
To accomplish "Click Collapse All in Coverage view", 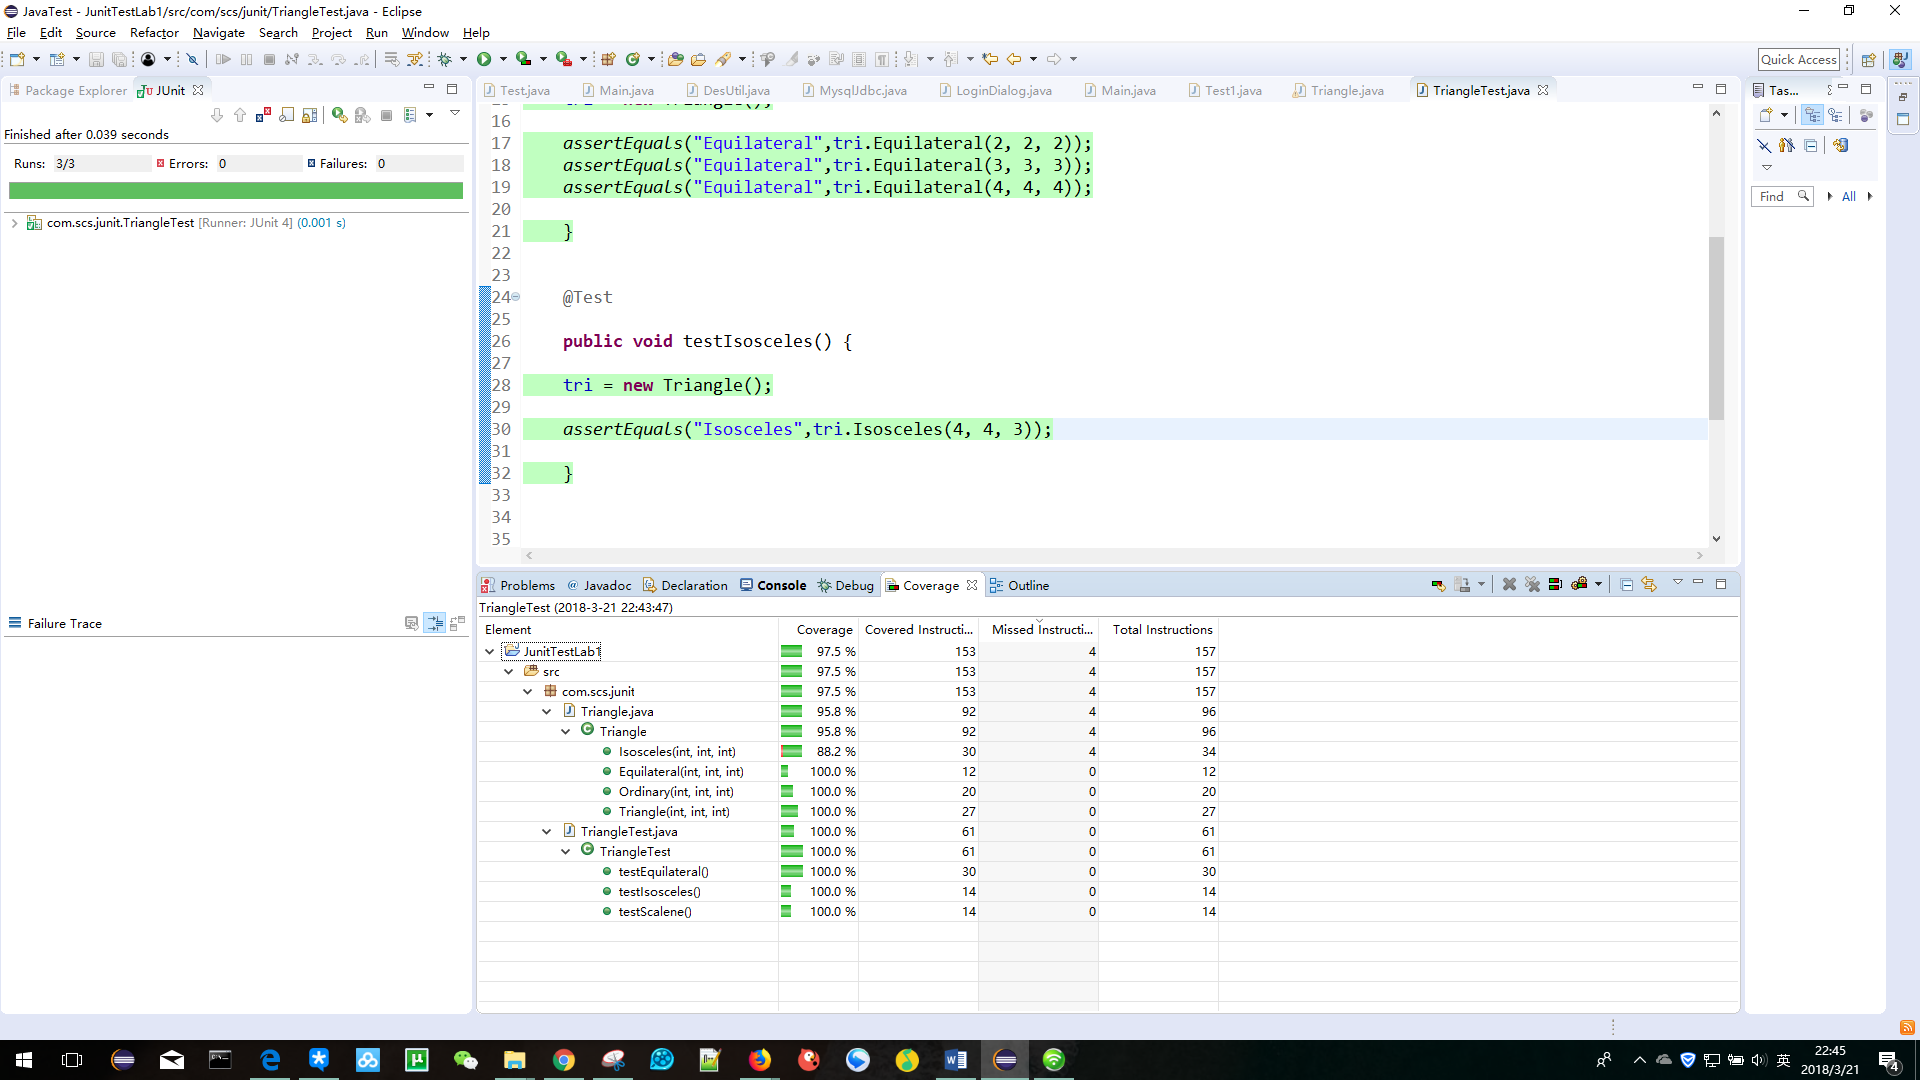I will point(1627,585).
